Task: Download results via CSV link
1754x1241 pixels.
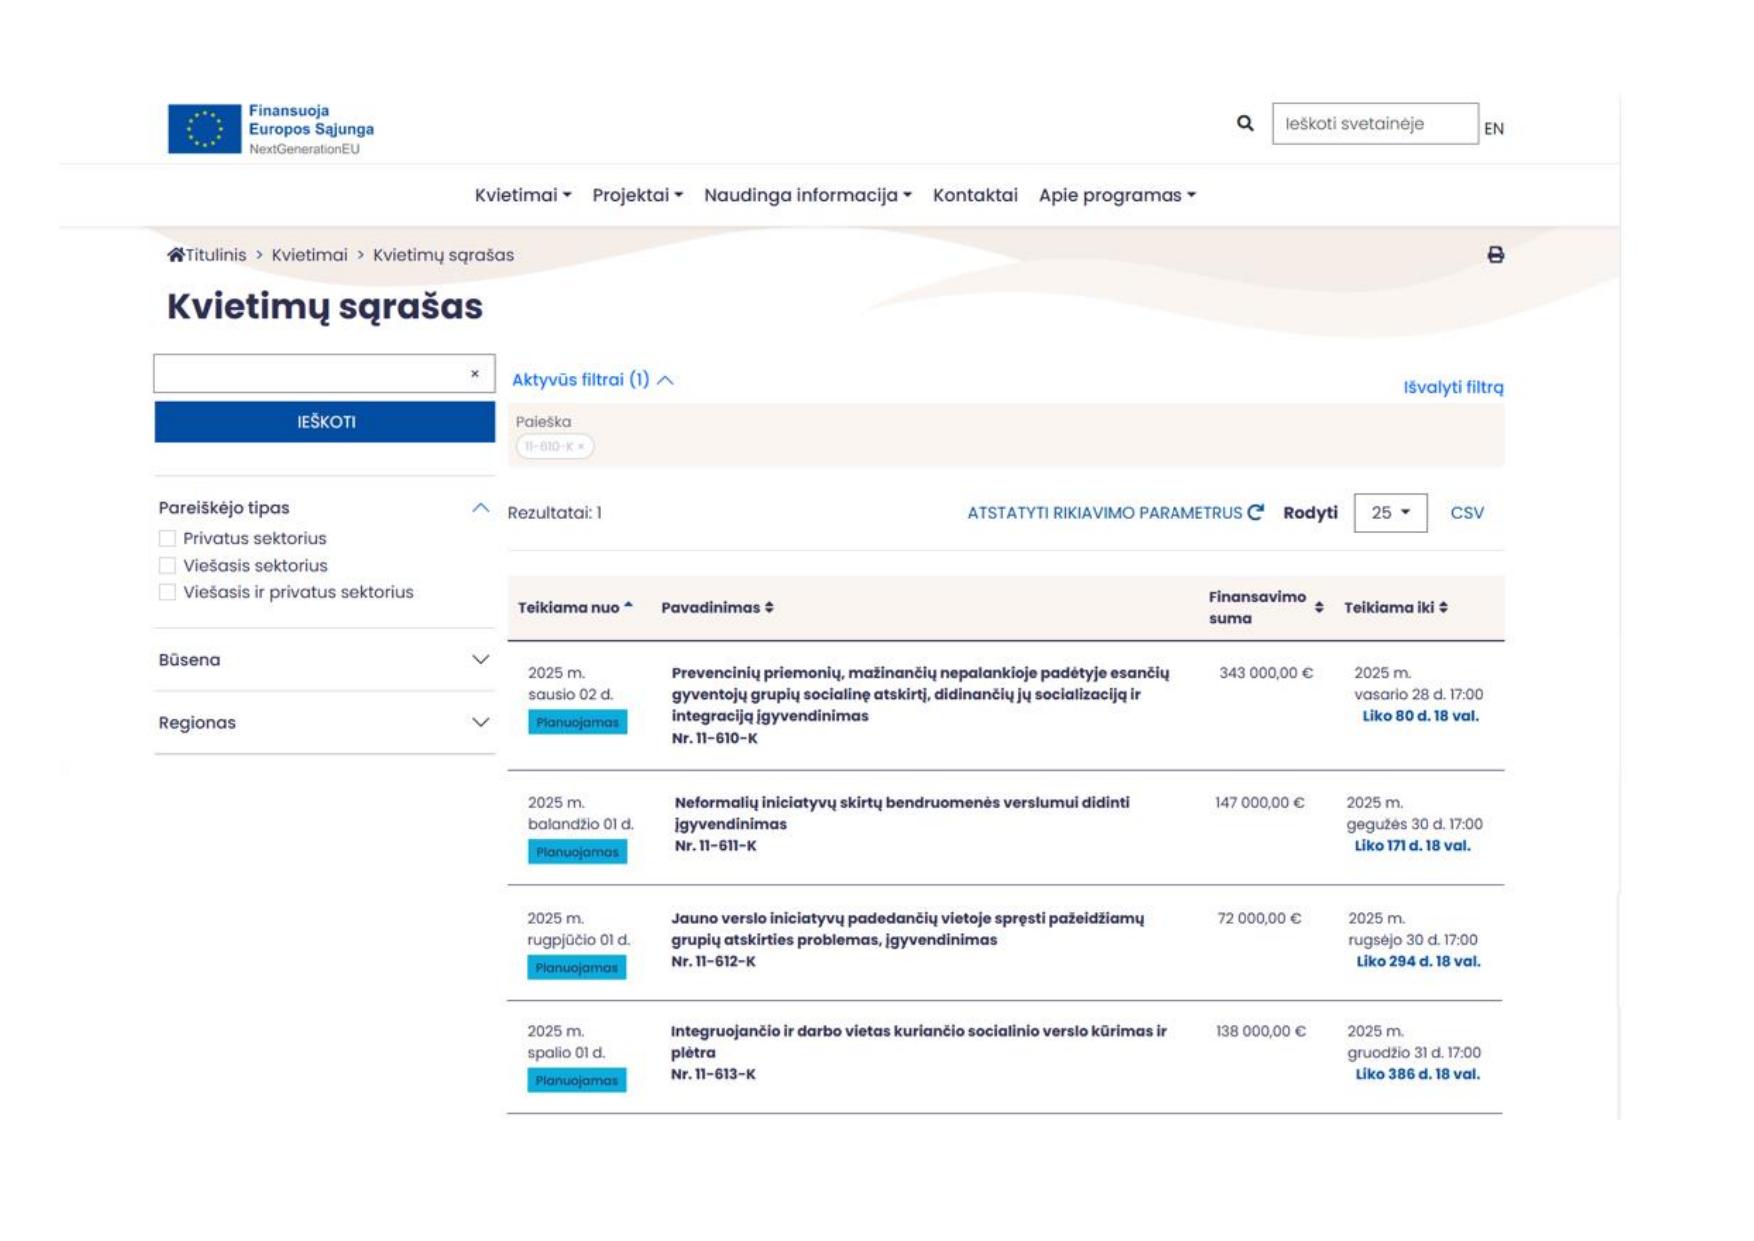Action: point(1467,513)
